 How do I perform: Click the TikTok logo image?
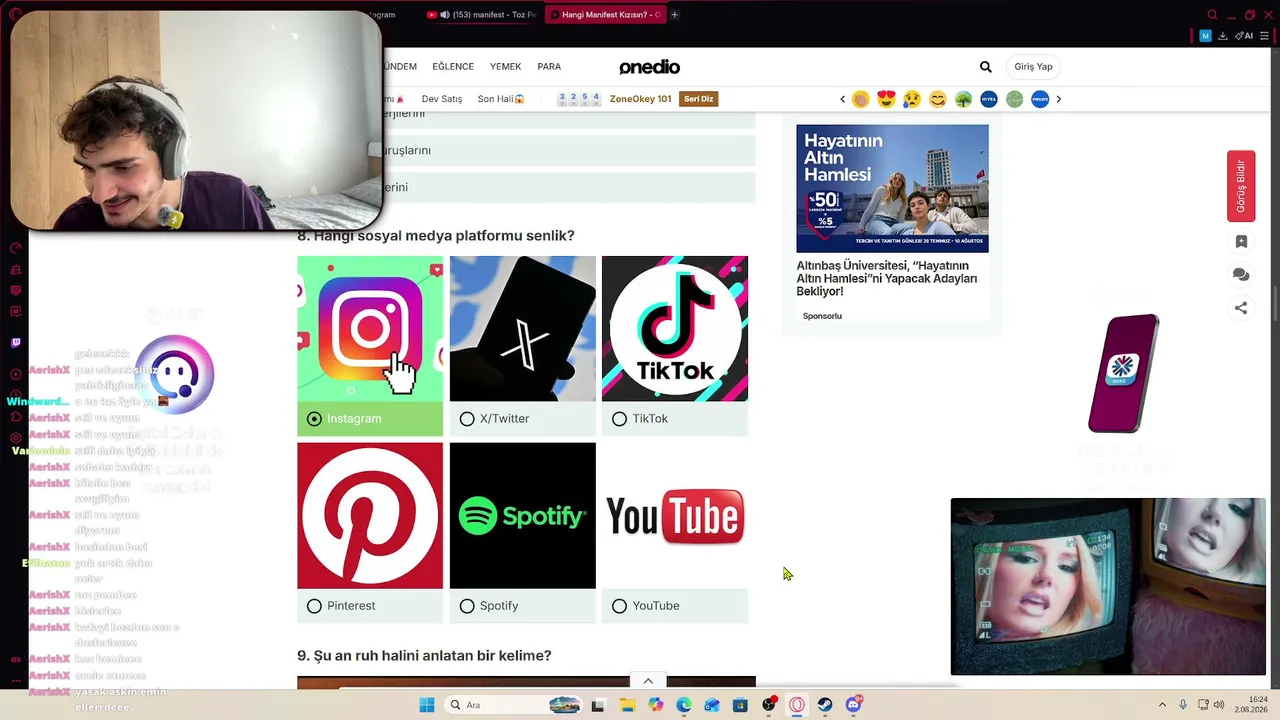tap(675, 329)
